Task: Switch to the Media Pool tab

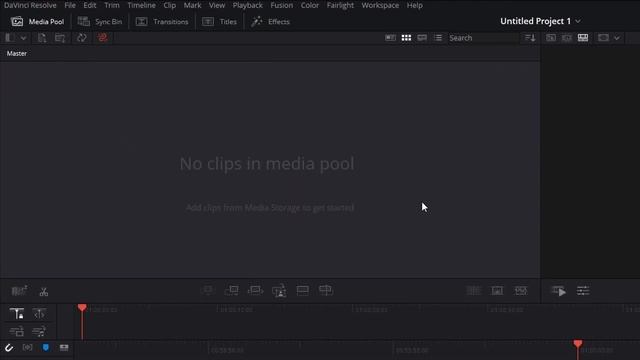Action: coord(37,22)
